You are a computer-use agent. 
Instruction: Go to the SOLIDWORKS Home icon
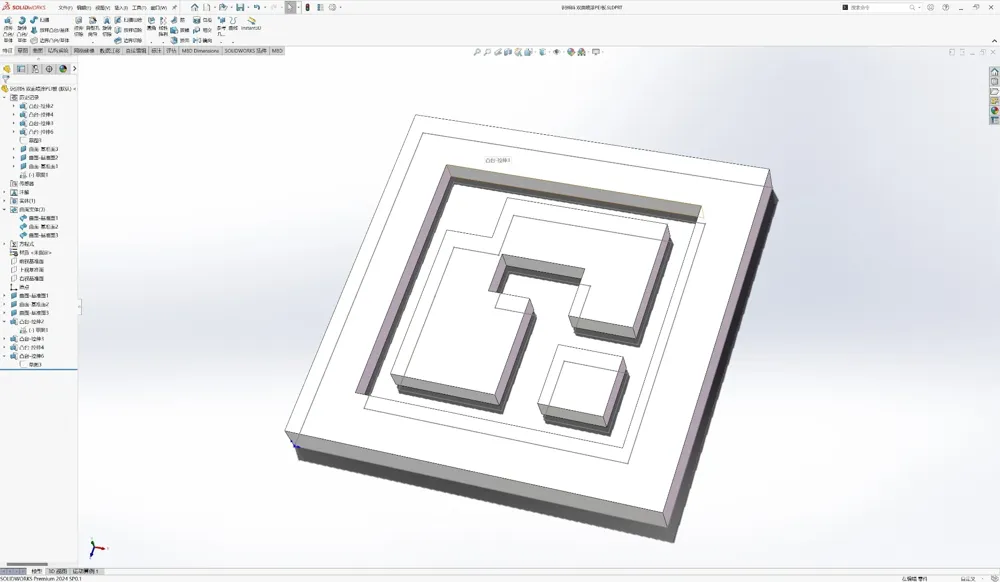(195, 7)
